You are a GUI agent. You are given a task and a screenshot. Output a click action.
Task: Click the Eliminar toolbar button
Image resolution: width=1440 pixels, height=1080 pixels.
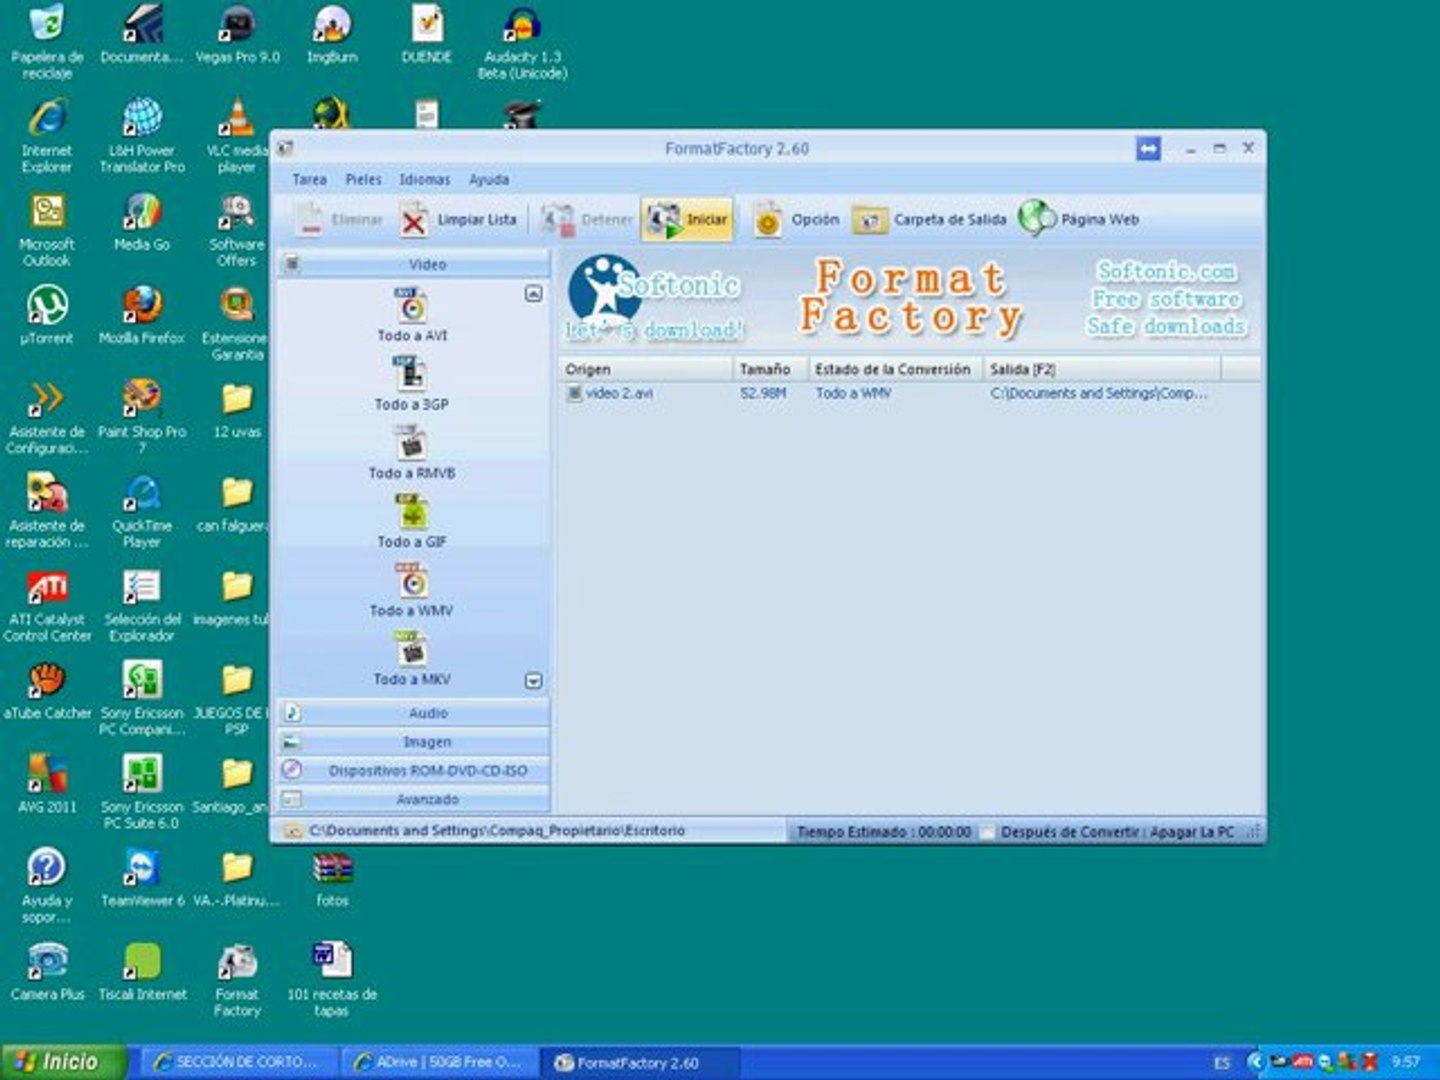[339, 219]
